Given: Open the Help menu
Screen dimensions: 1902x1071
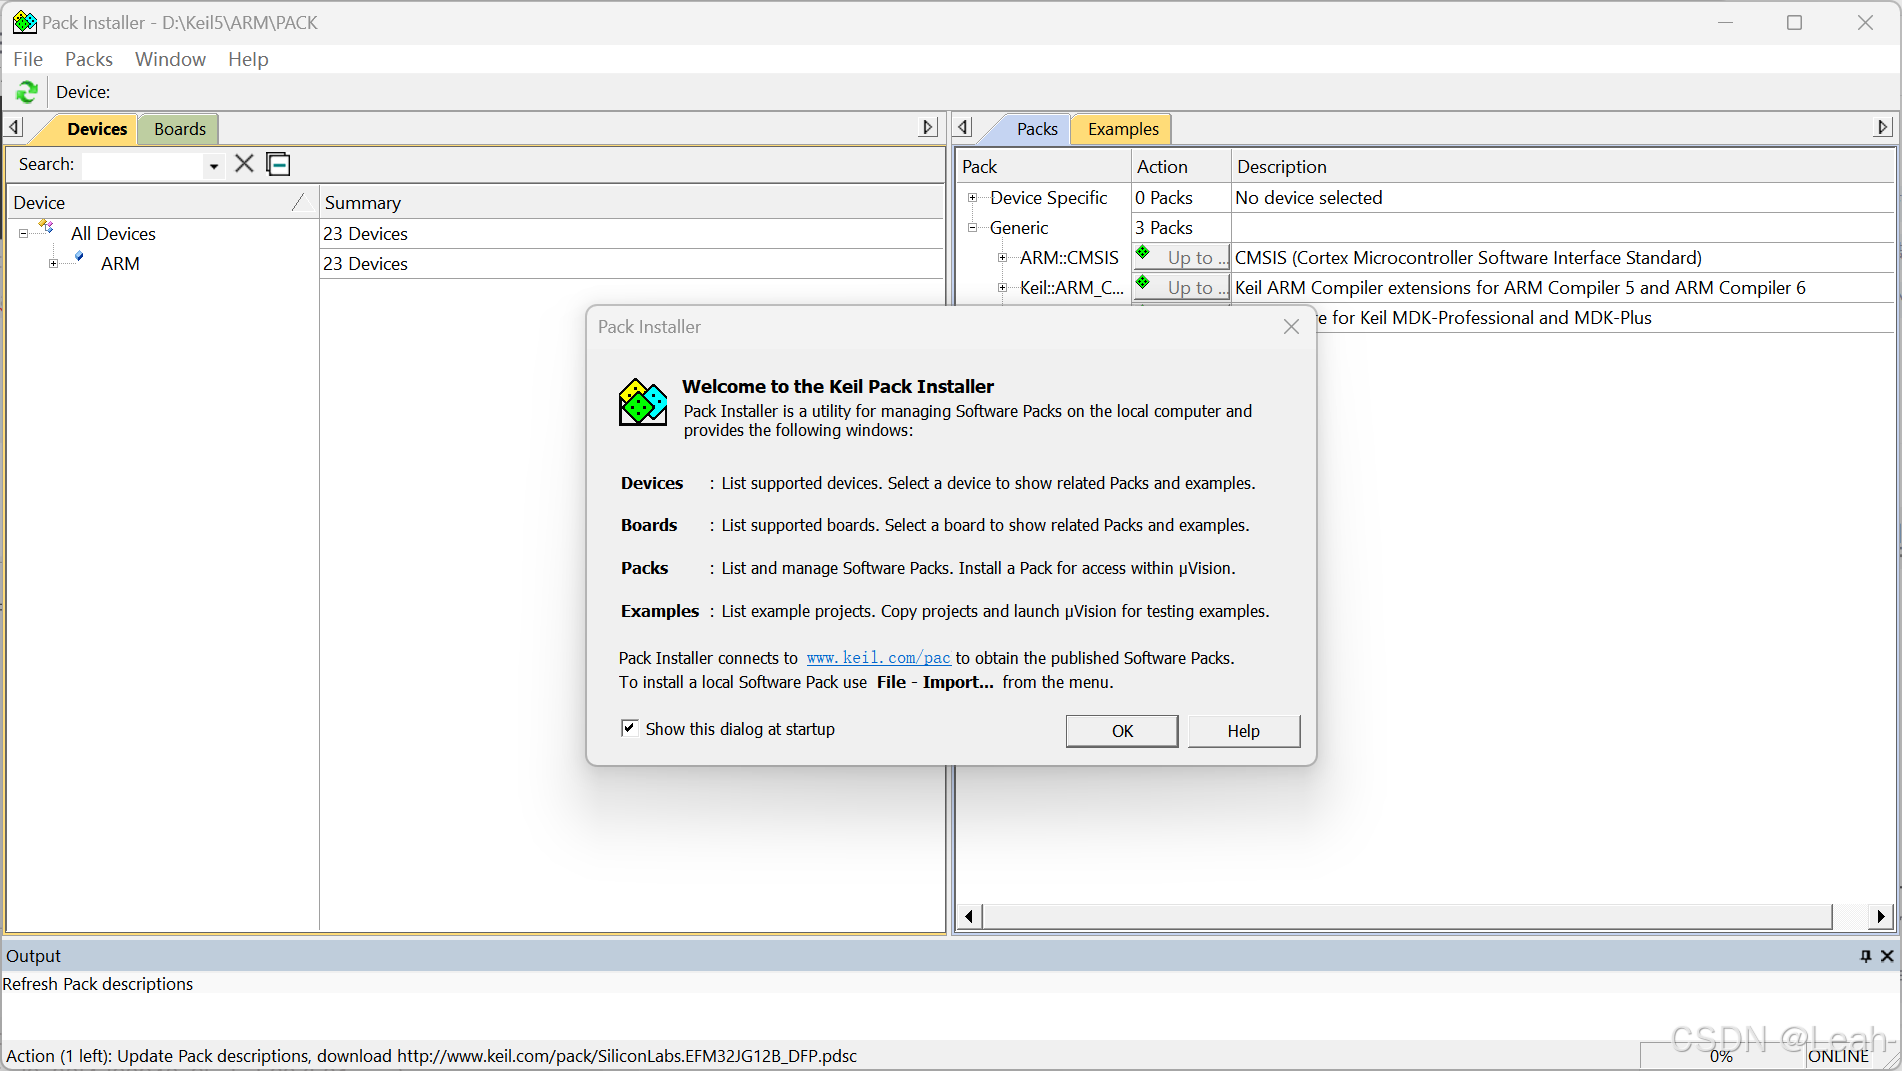Looking at the screenshot, I should (248, 59).
